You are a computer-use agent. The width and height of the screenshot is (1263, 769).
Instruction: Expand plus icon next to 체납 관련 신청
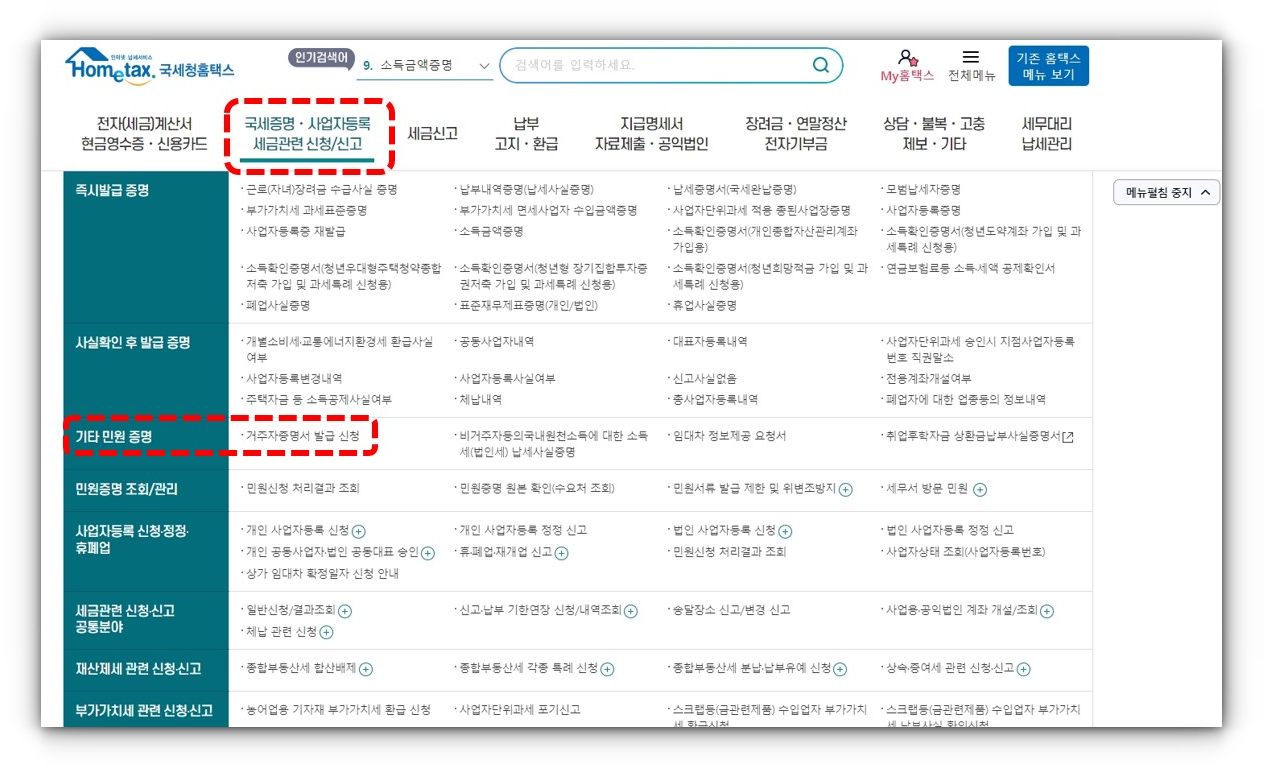327,632
